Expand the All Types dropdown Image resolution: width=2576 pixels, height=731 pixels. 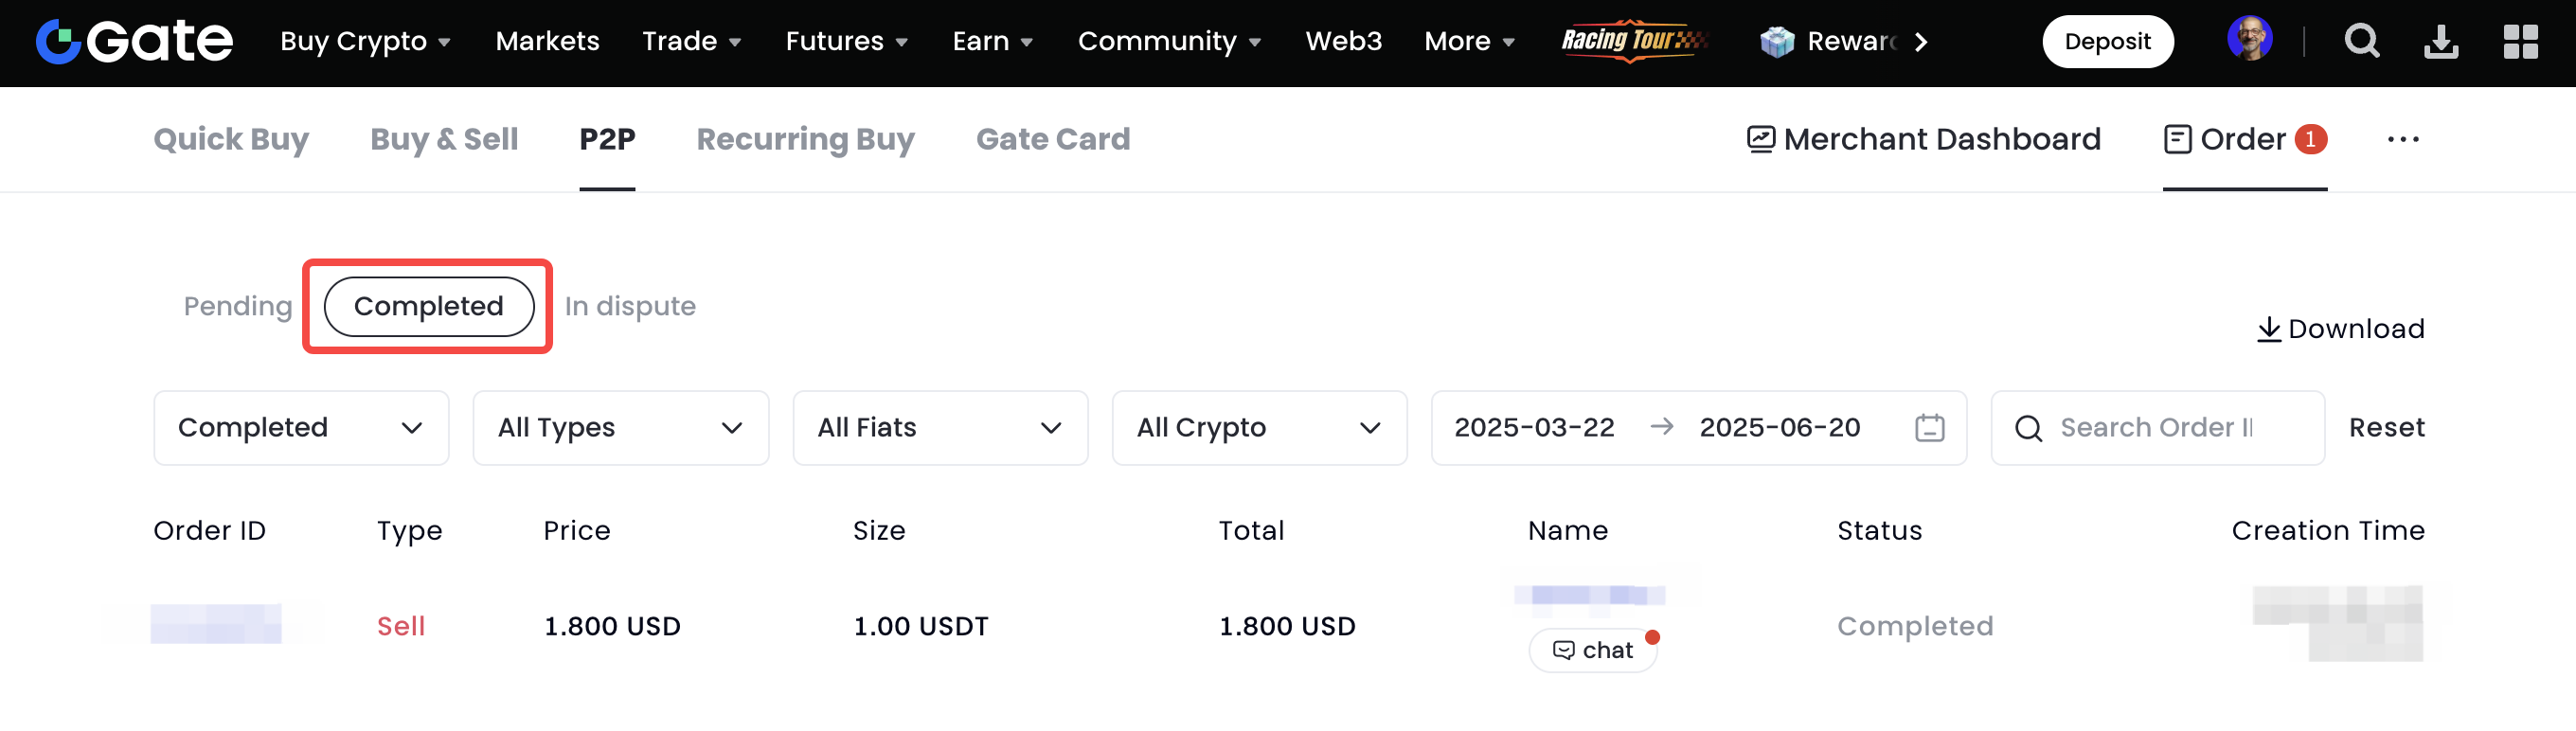coord(620,428)
